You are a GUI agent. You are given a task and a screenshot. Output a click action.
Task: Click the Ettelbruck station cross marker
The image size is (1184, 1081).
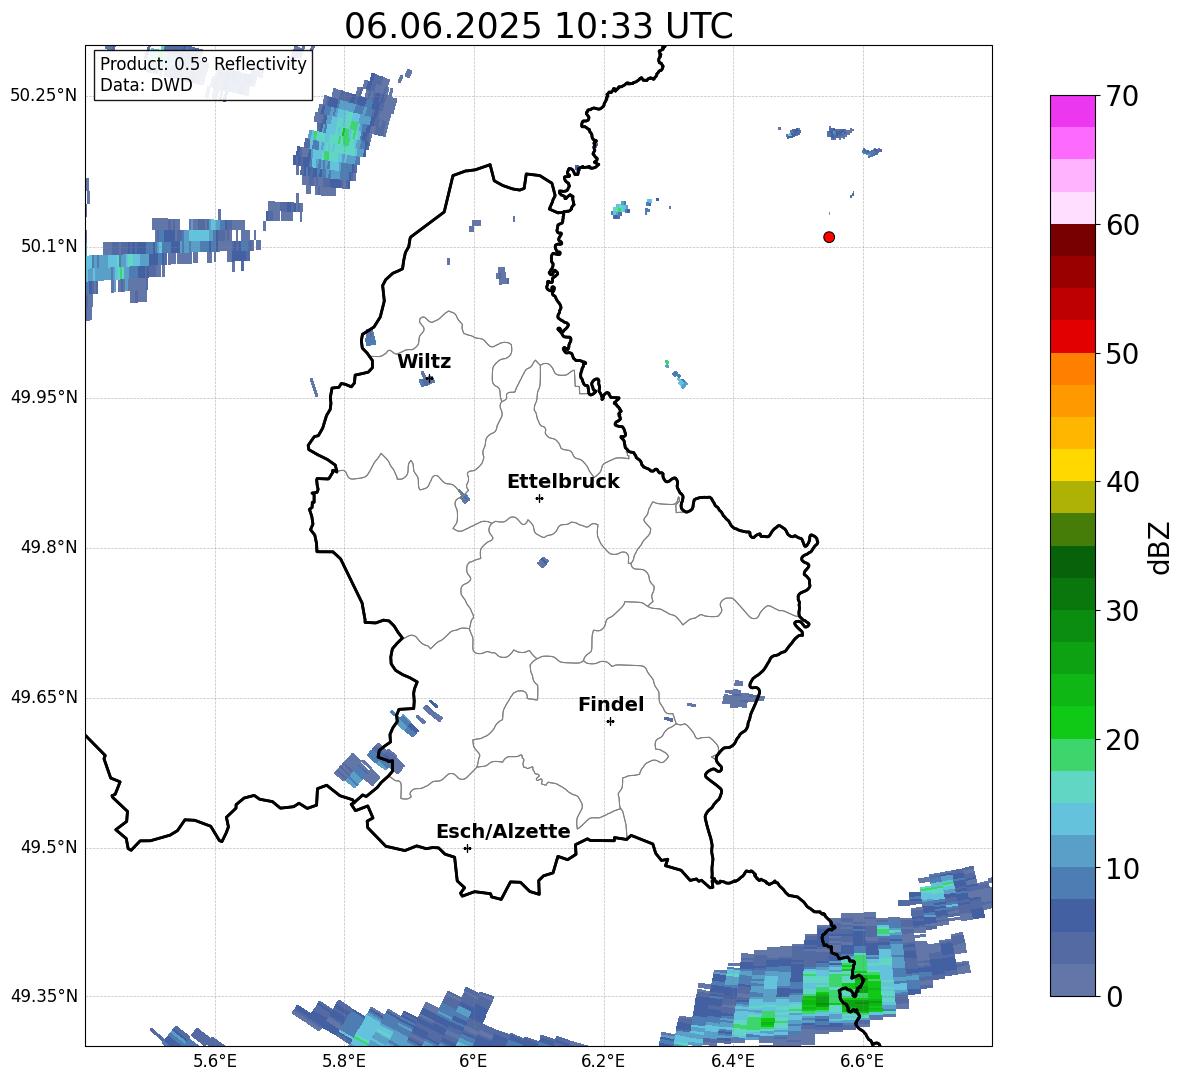point(539,498)
